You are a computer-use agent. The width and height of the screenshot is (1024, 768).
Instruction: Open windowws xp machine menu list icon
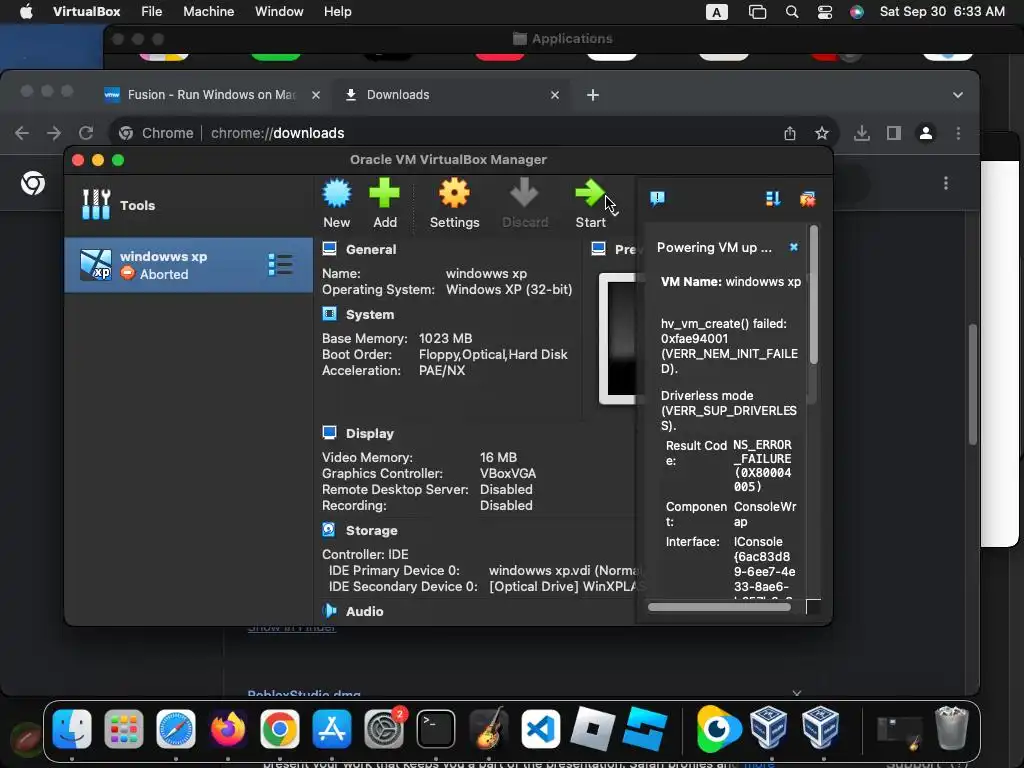point(280,265)
